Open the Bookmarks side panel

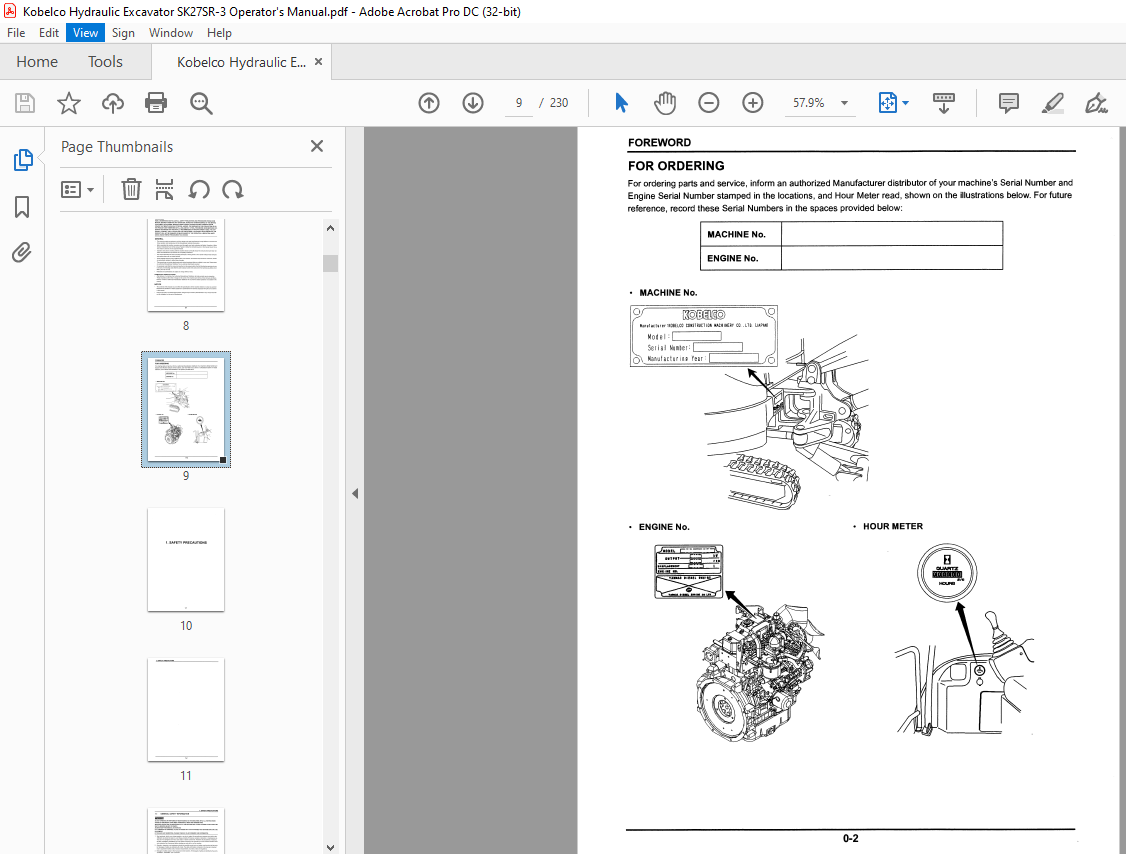22,207
